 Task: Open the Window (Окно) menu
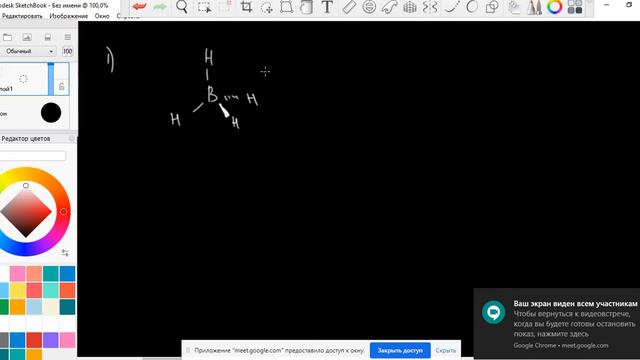pos(102,16)
